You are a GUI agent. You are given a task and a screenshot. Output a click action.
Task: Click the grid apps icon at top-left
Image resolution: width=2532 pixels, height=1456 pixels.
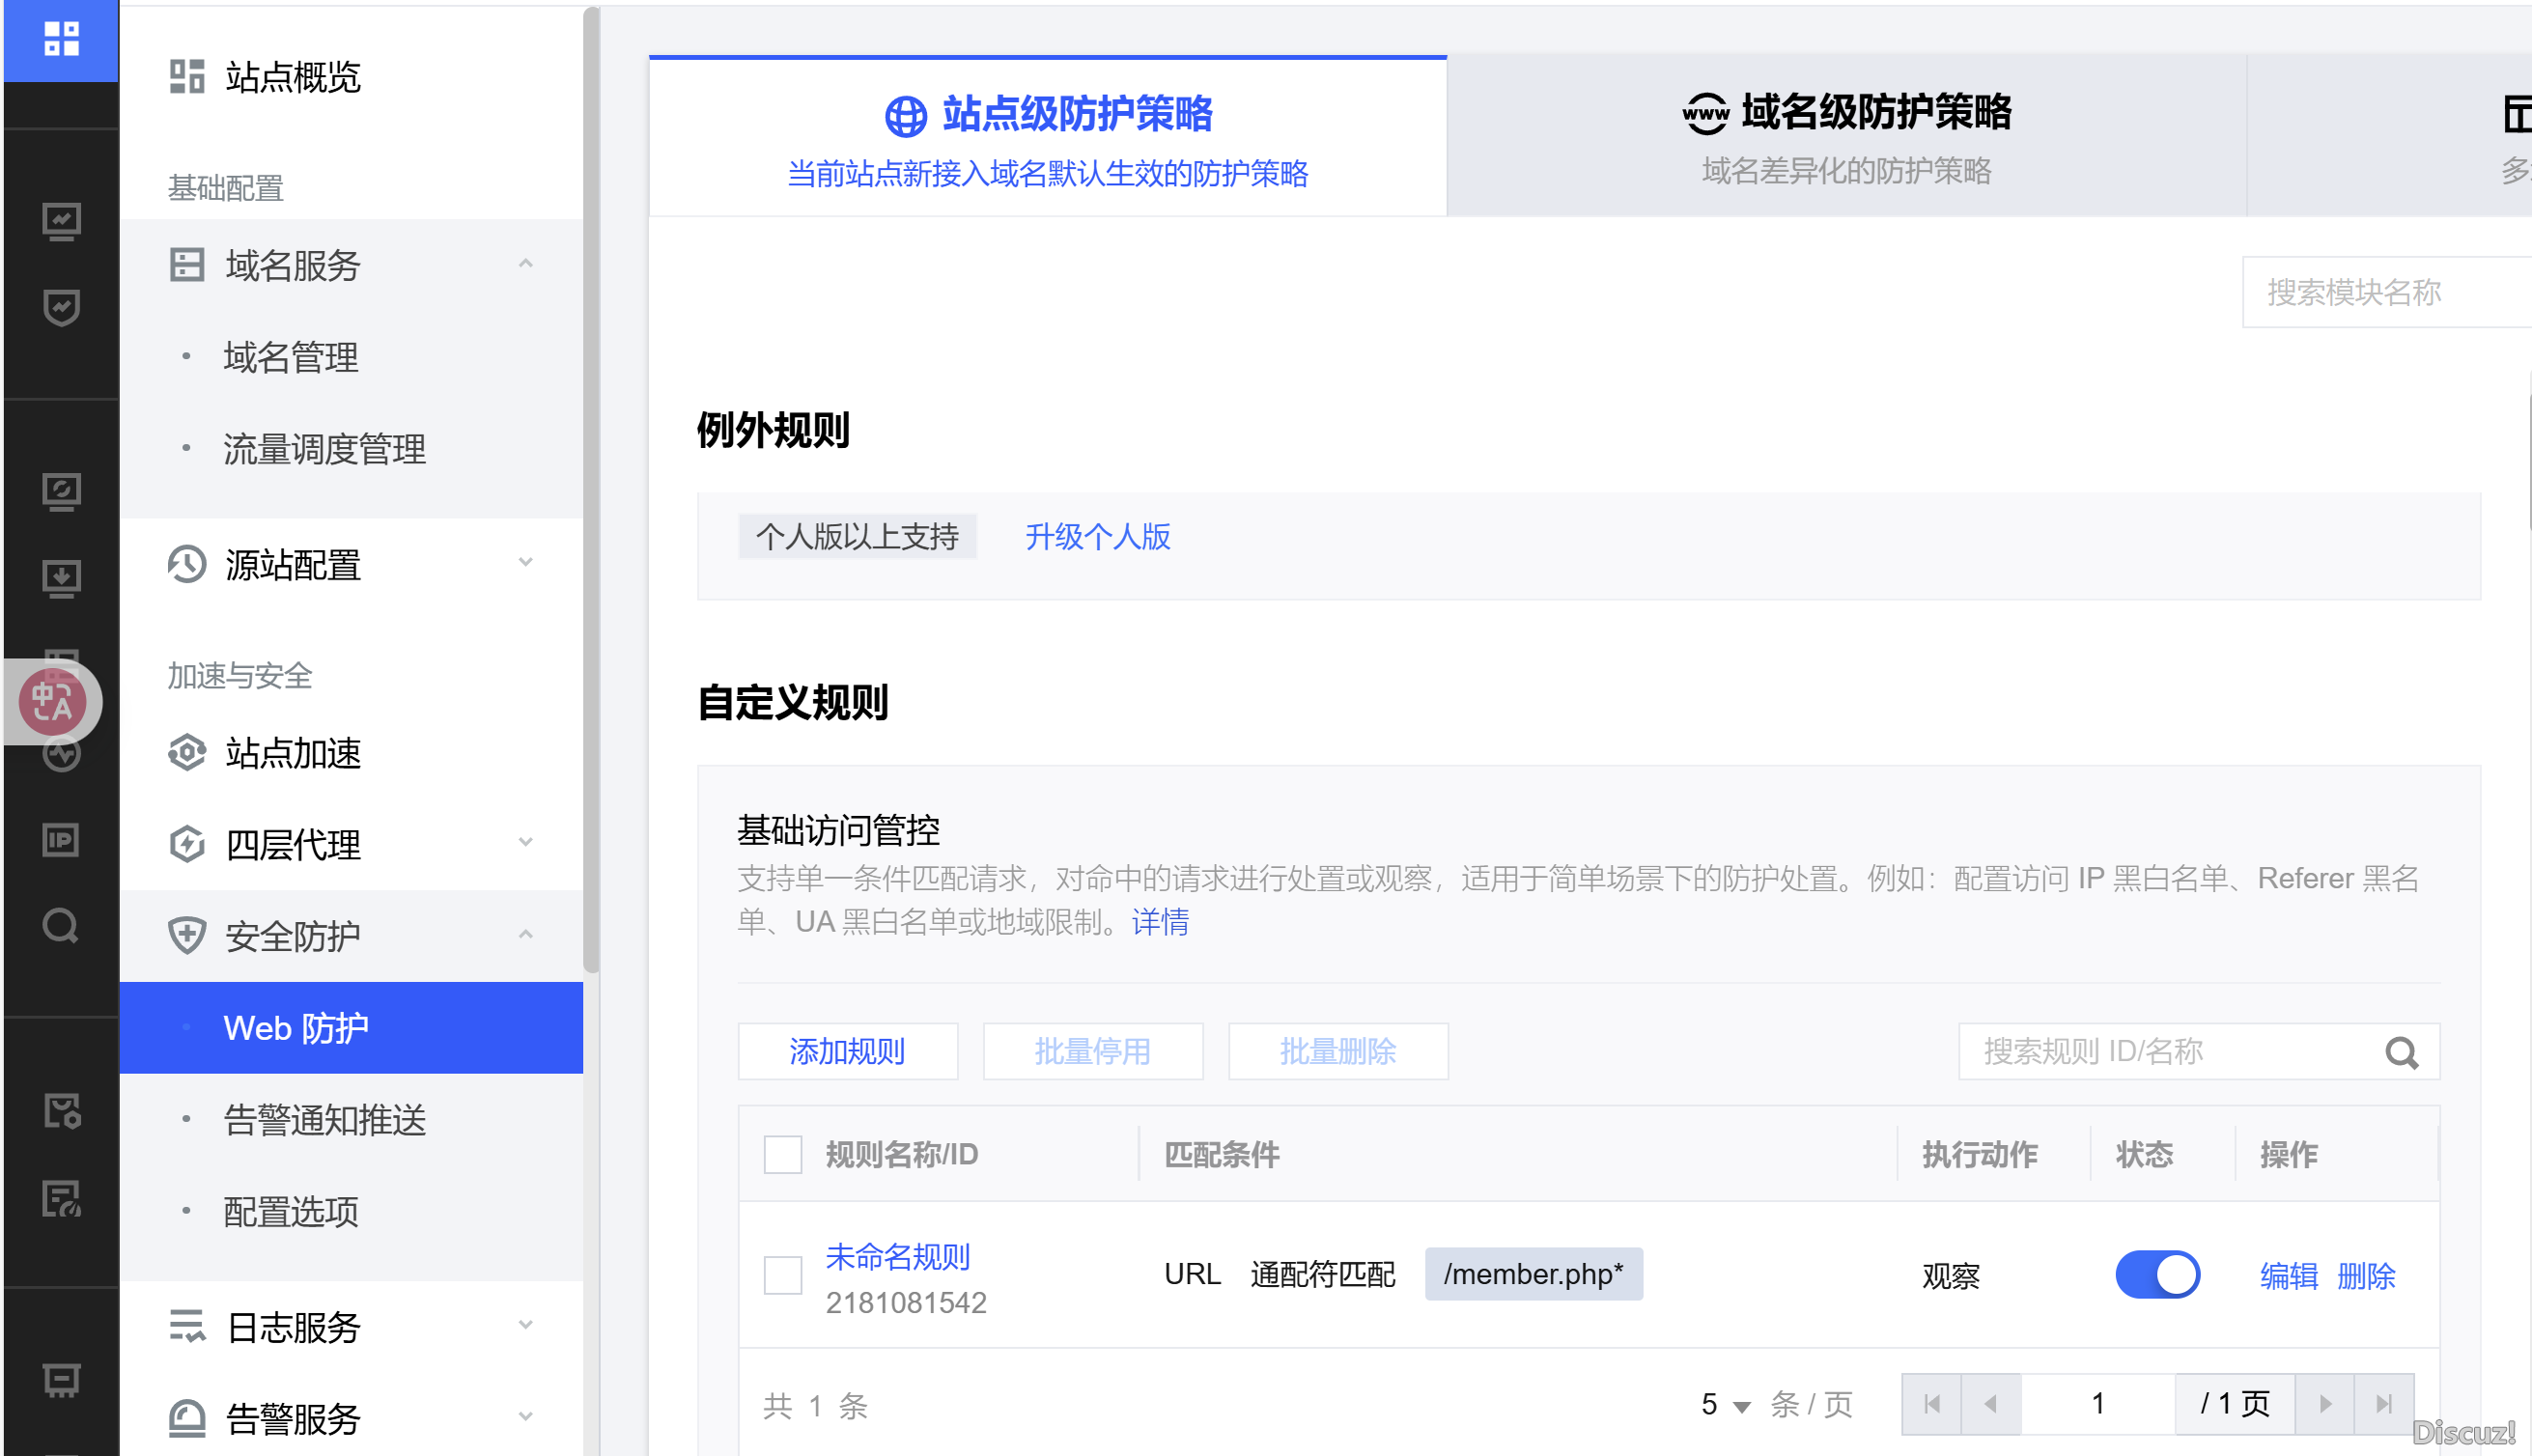61,39
